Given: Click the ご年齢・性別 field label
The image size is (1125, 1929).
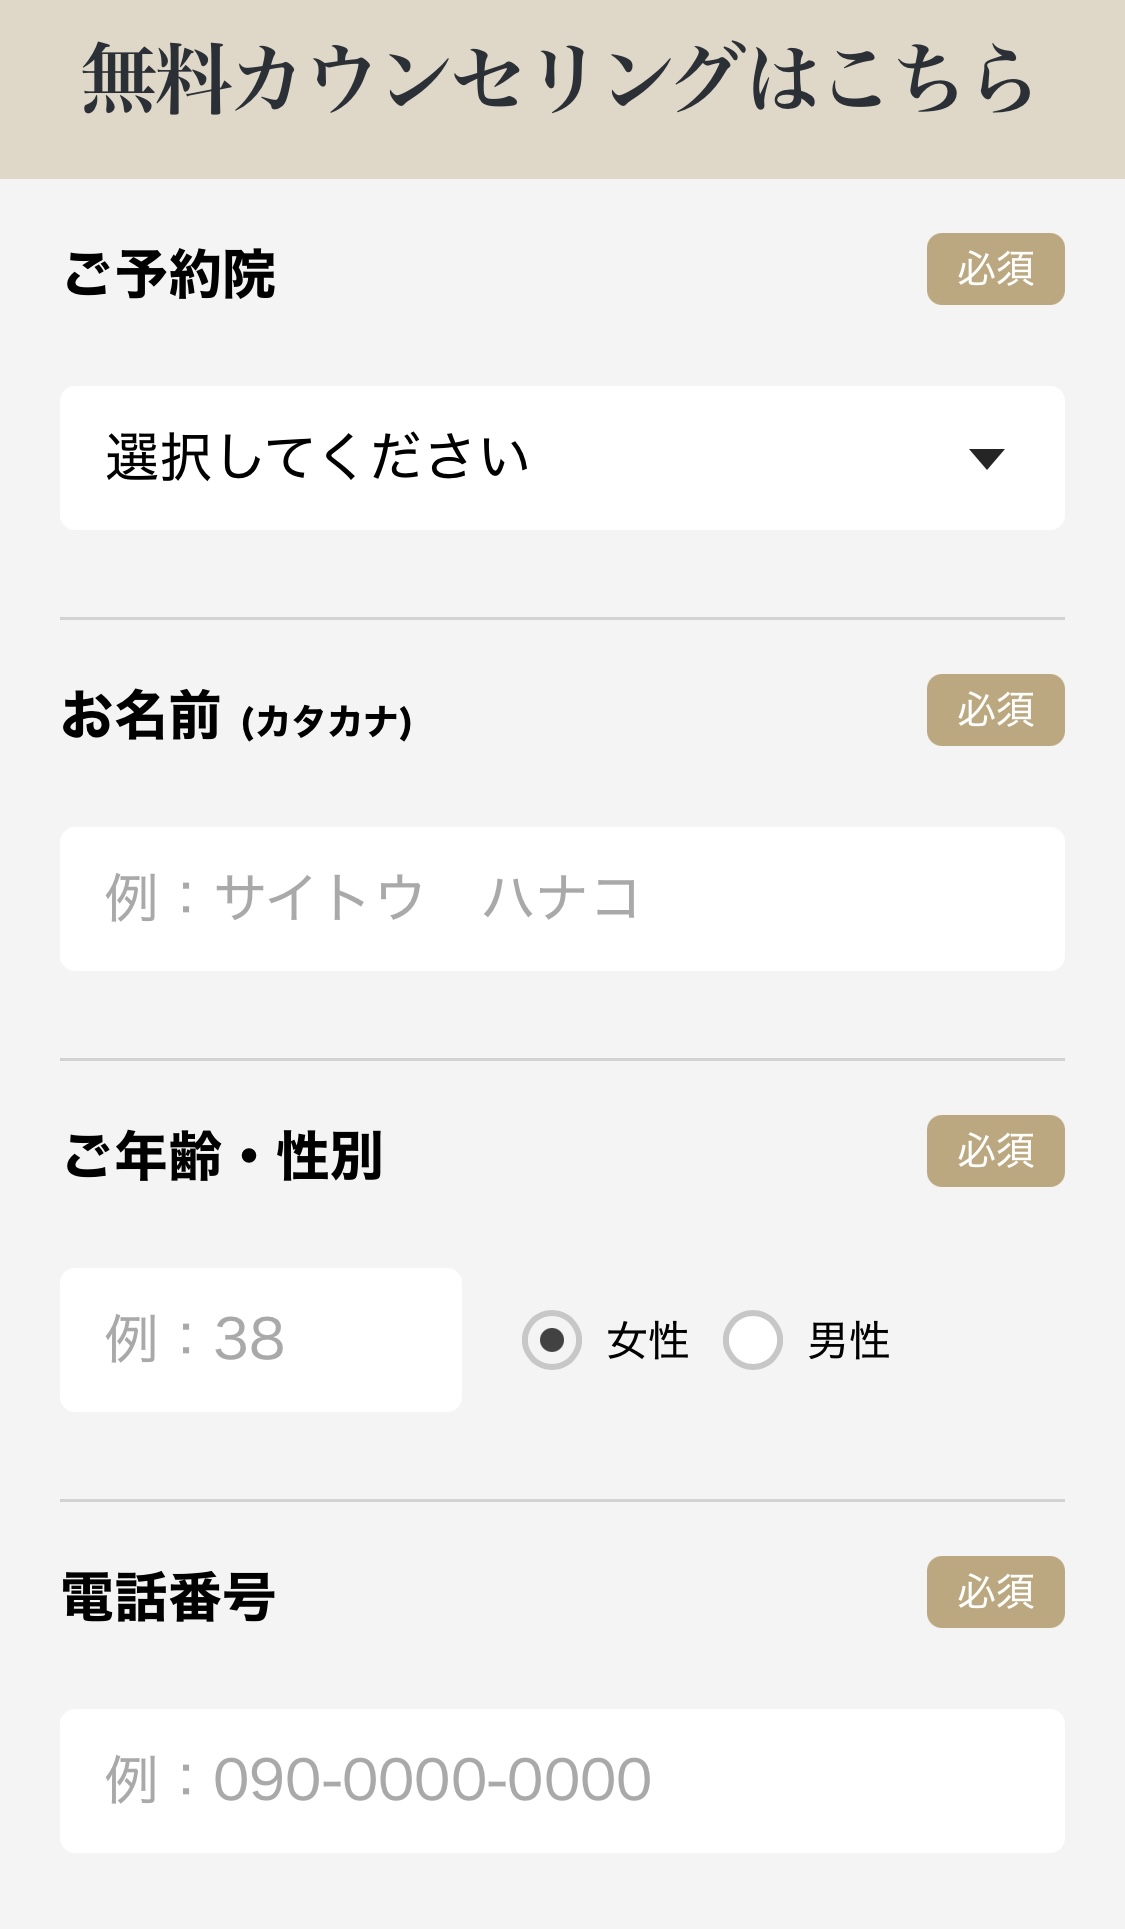Looking at the screenshot, I should [223, 1156].
